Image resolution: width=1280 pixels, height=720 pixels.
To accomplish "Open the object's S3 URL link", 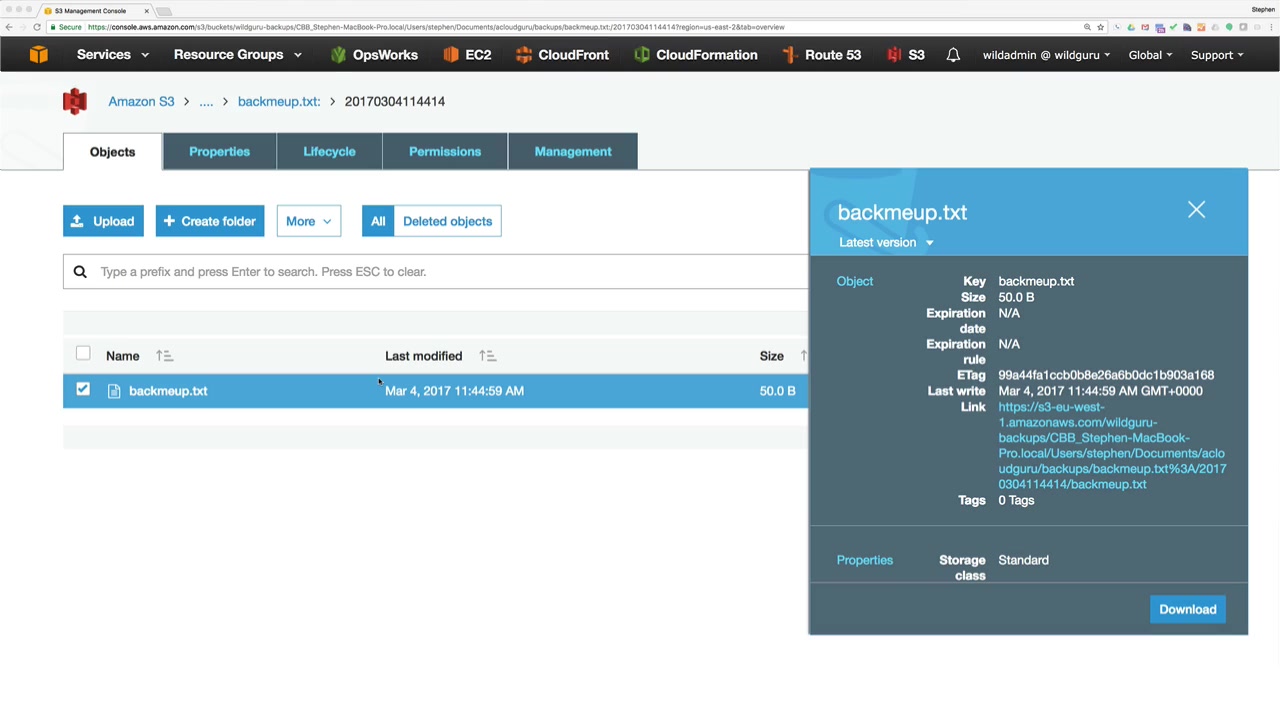I will click(x=1112, y=446).
